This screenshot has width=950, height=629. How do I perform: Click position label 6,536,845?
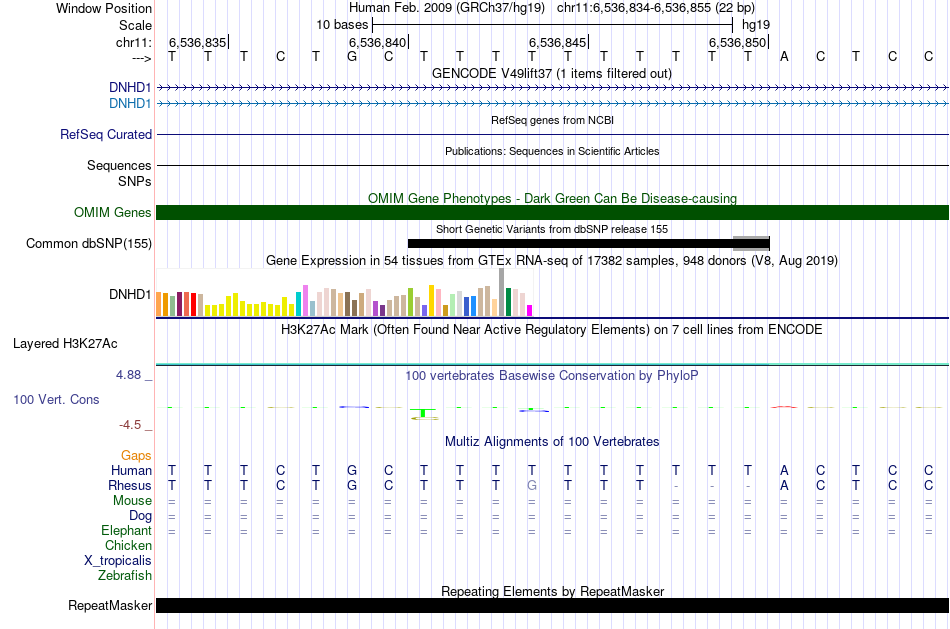[557, 42]
